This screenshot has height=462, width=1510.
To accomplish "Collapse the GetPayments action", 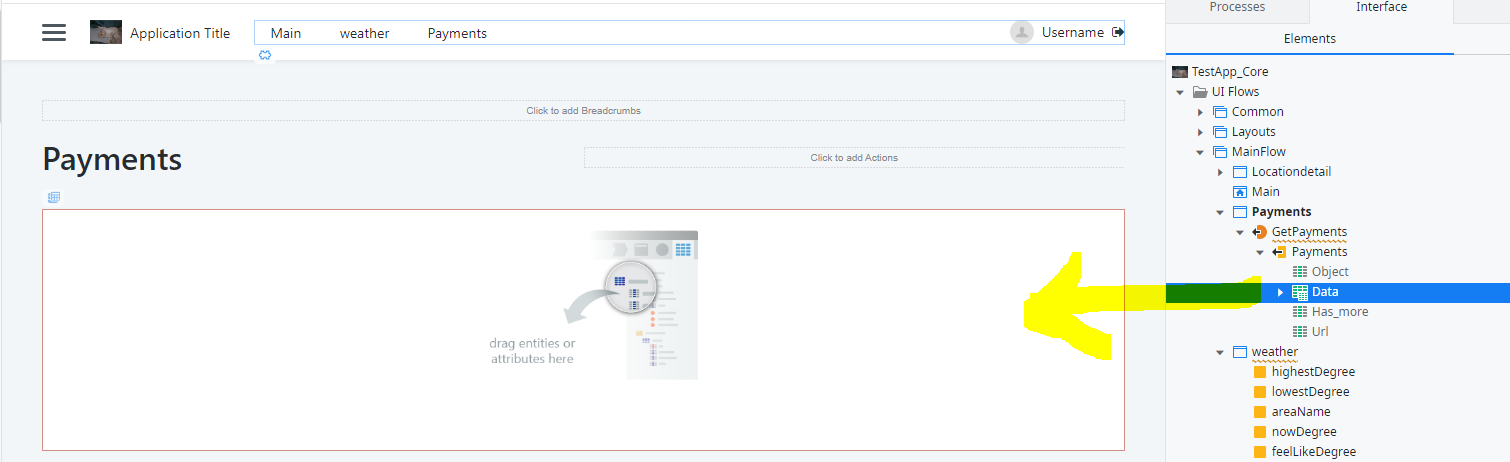I will coord(1241,232).
